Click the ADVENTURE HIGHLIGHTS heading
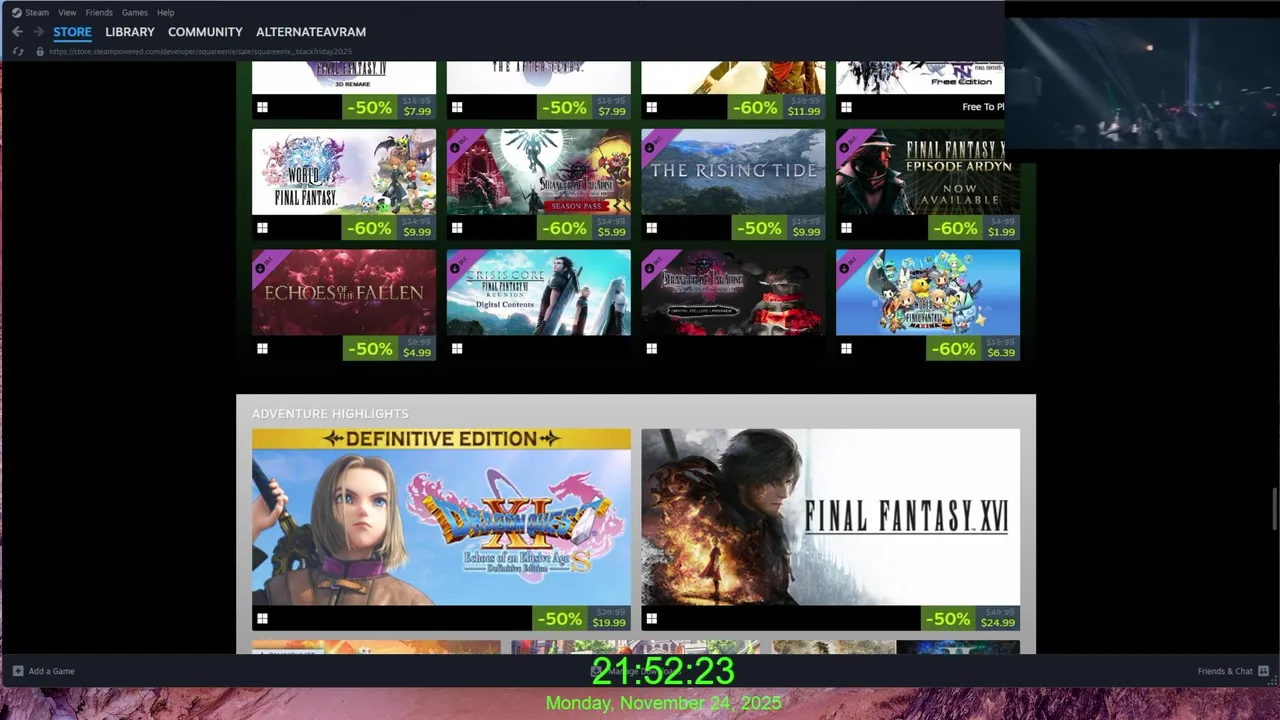 pyautogui.click(x=330, y=413)
